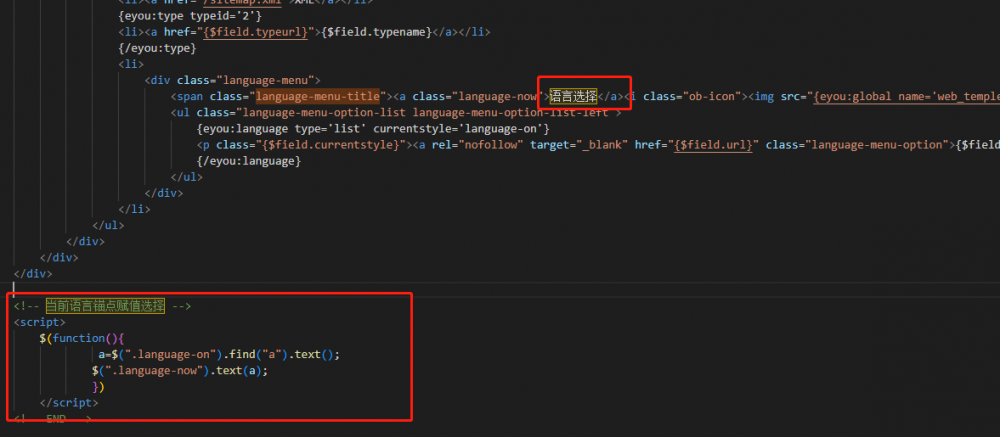The image size is (1000, 437).
Task: Click the 当前语言锚点赋值选择 comment line
Action: click(102, 306)
